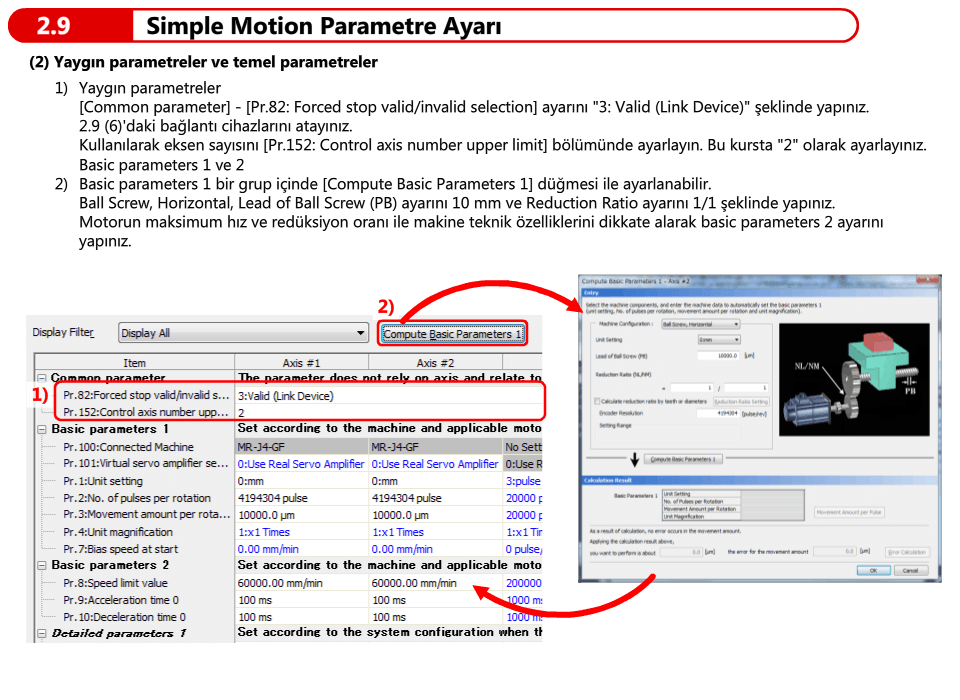Open the Unit Setting dropdown in dialog
The width and height of the screenshot is (960, 700).
tap(737, 340)
